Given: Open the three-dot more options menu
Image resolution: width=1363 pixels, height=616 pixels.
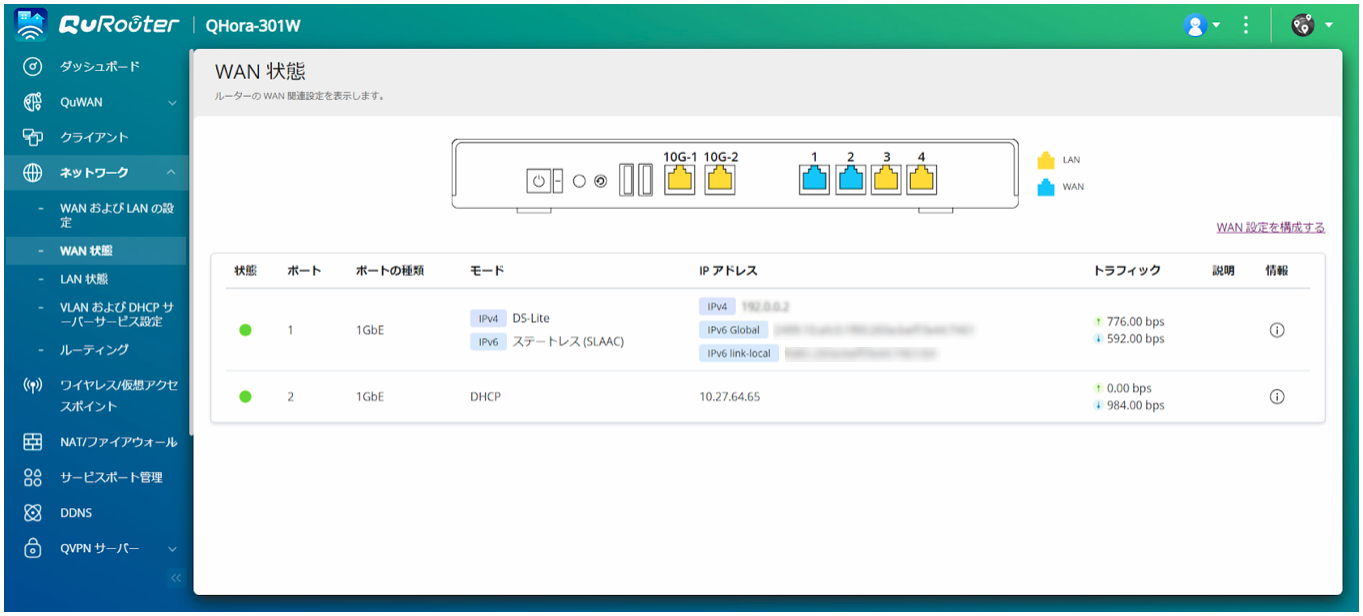Looking at the screenshot, I should coord(1245,25).
